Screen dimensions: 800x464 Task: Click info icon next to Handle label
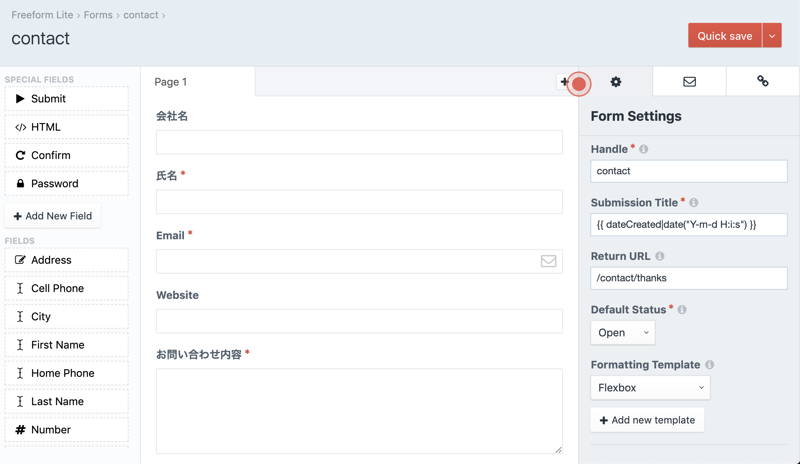(x=644, y=149)
